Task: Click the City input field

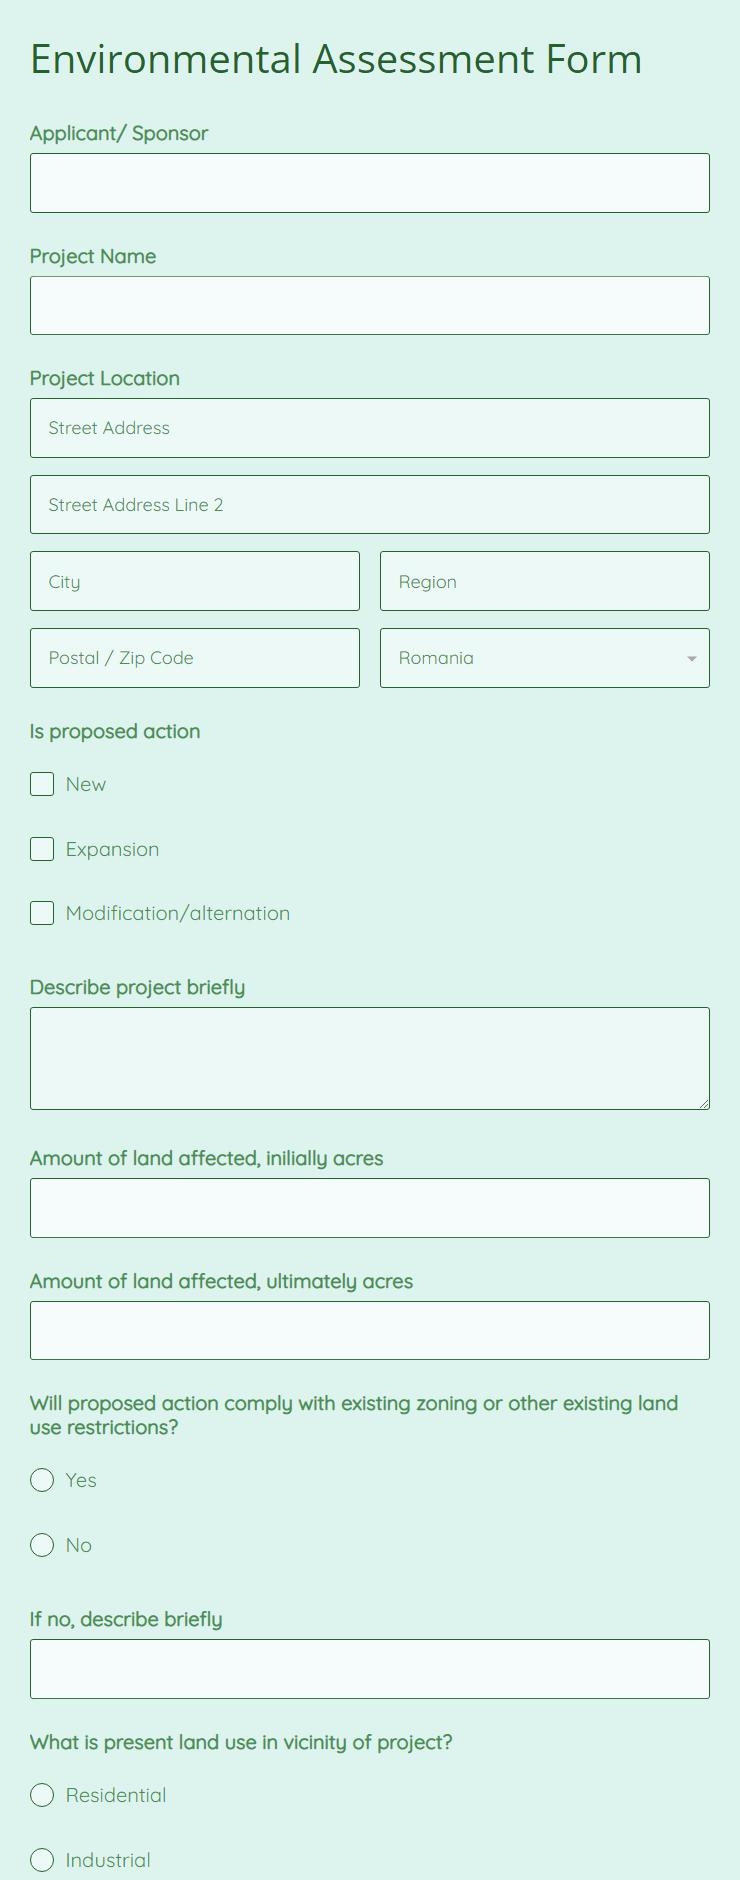Action: pos(194,581)
